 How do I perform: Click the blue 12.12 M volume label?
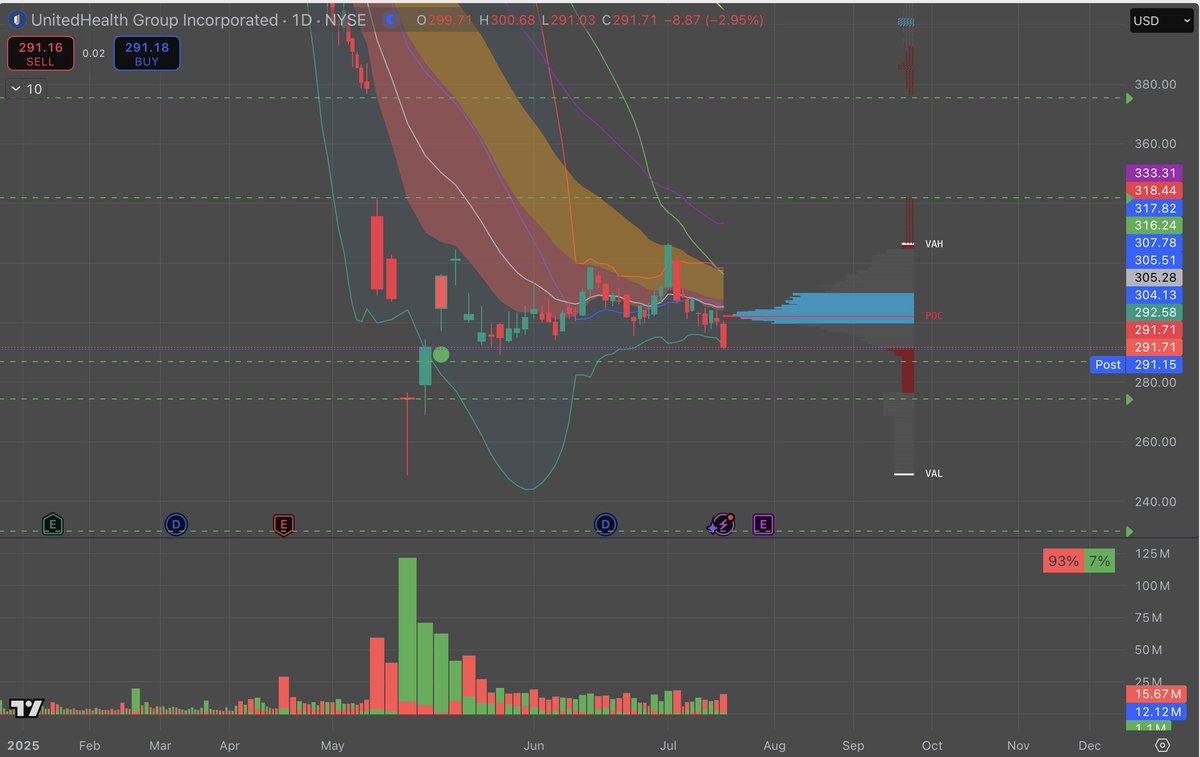click(x=1154, y=711)
